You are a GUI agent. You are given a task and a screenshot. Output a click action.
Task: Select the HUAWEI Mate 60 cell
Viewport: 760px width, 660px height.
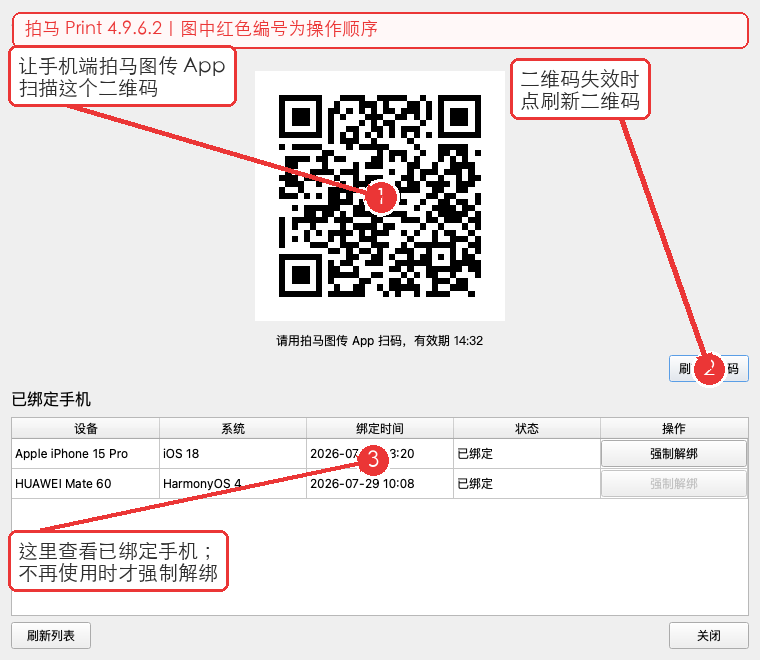[x=86, y=484]
